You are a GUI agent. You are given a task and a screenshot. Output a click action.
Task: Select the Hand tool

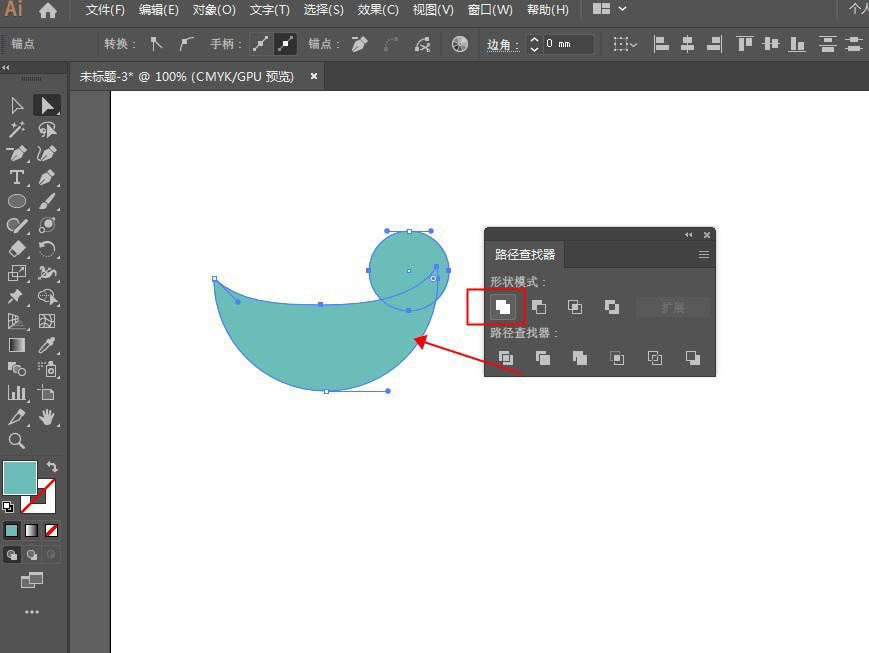click(47, 417)
